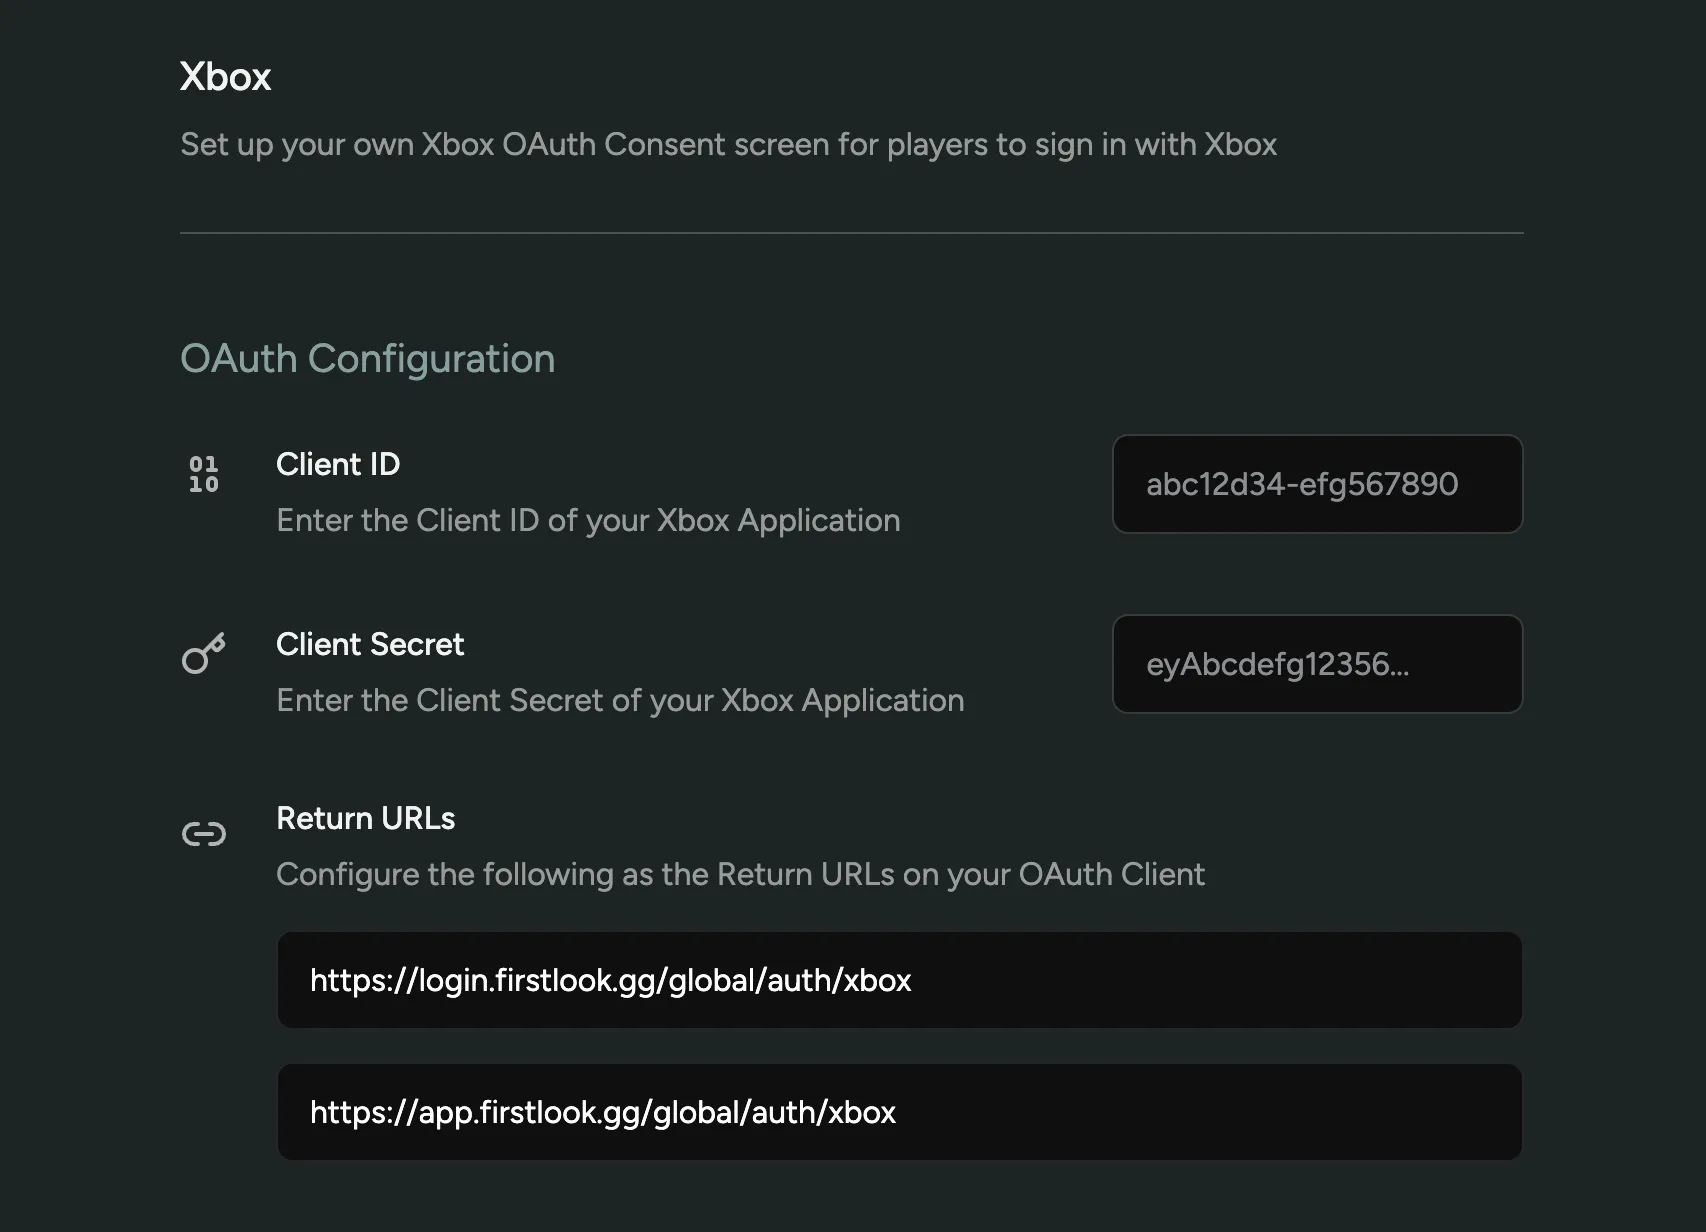Click the URL text login.firstlook.gg/global/auth/xbox
Image resolution: width=1706 pixels, height=1232 pixels.
pos(610,980)
